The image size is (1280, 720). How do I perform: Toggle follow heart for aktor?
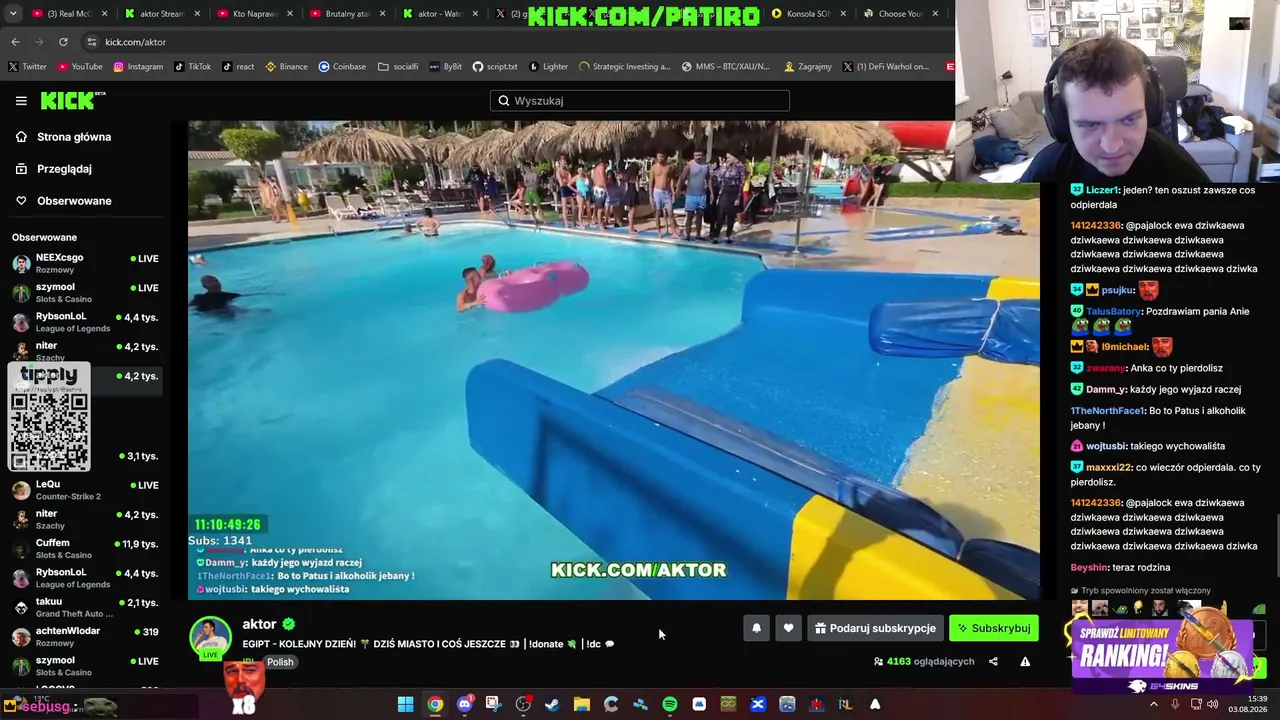(788, 628)
